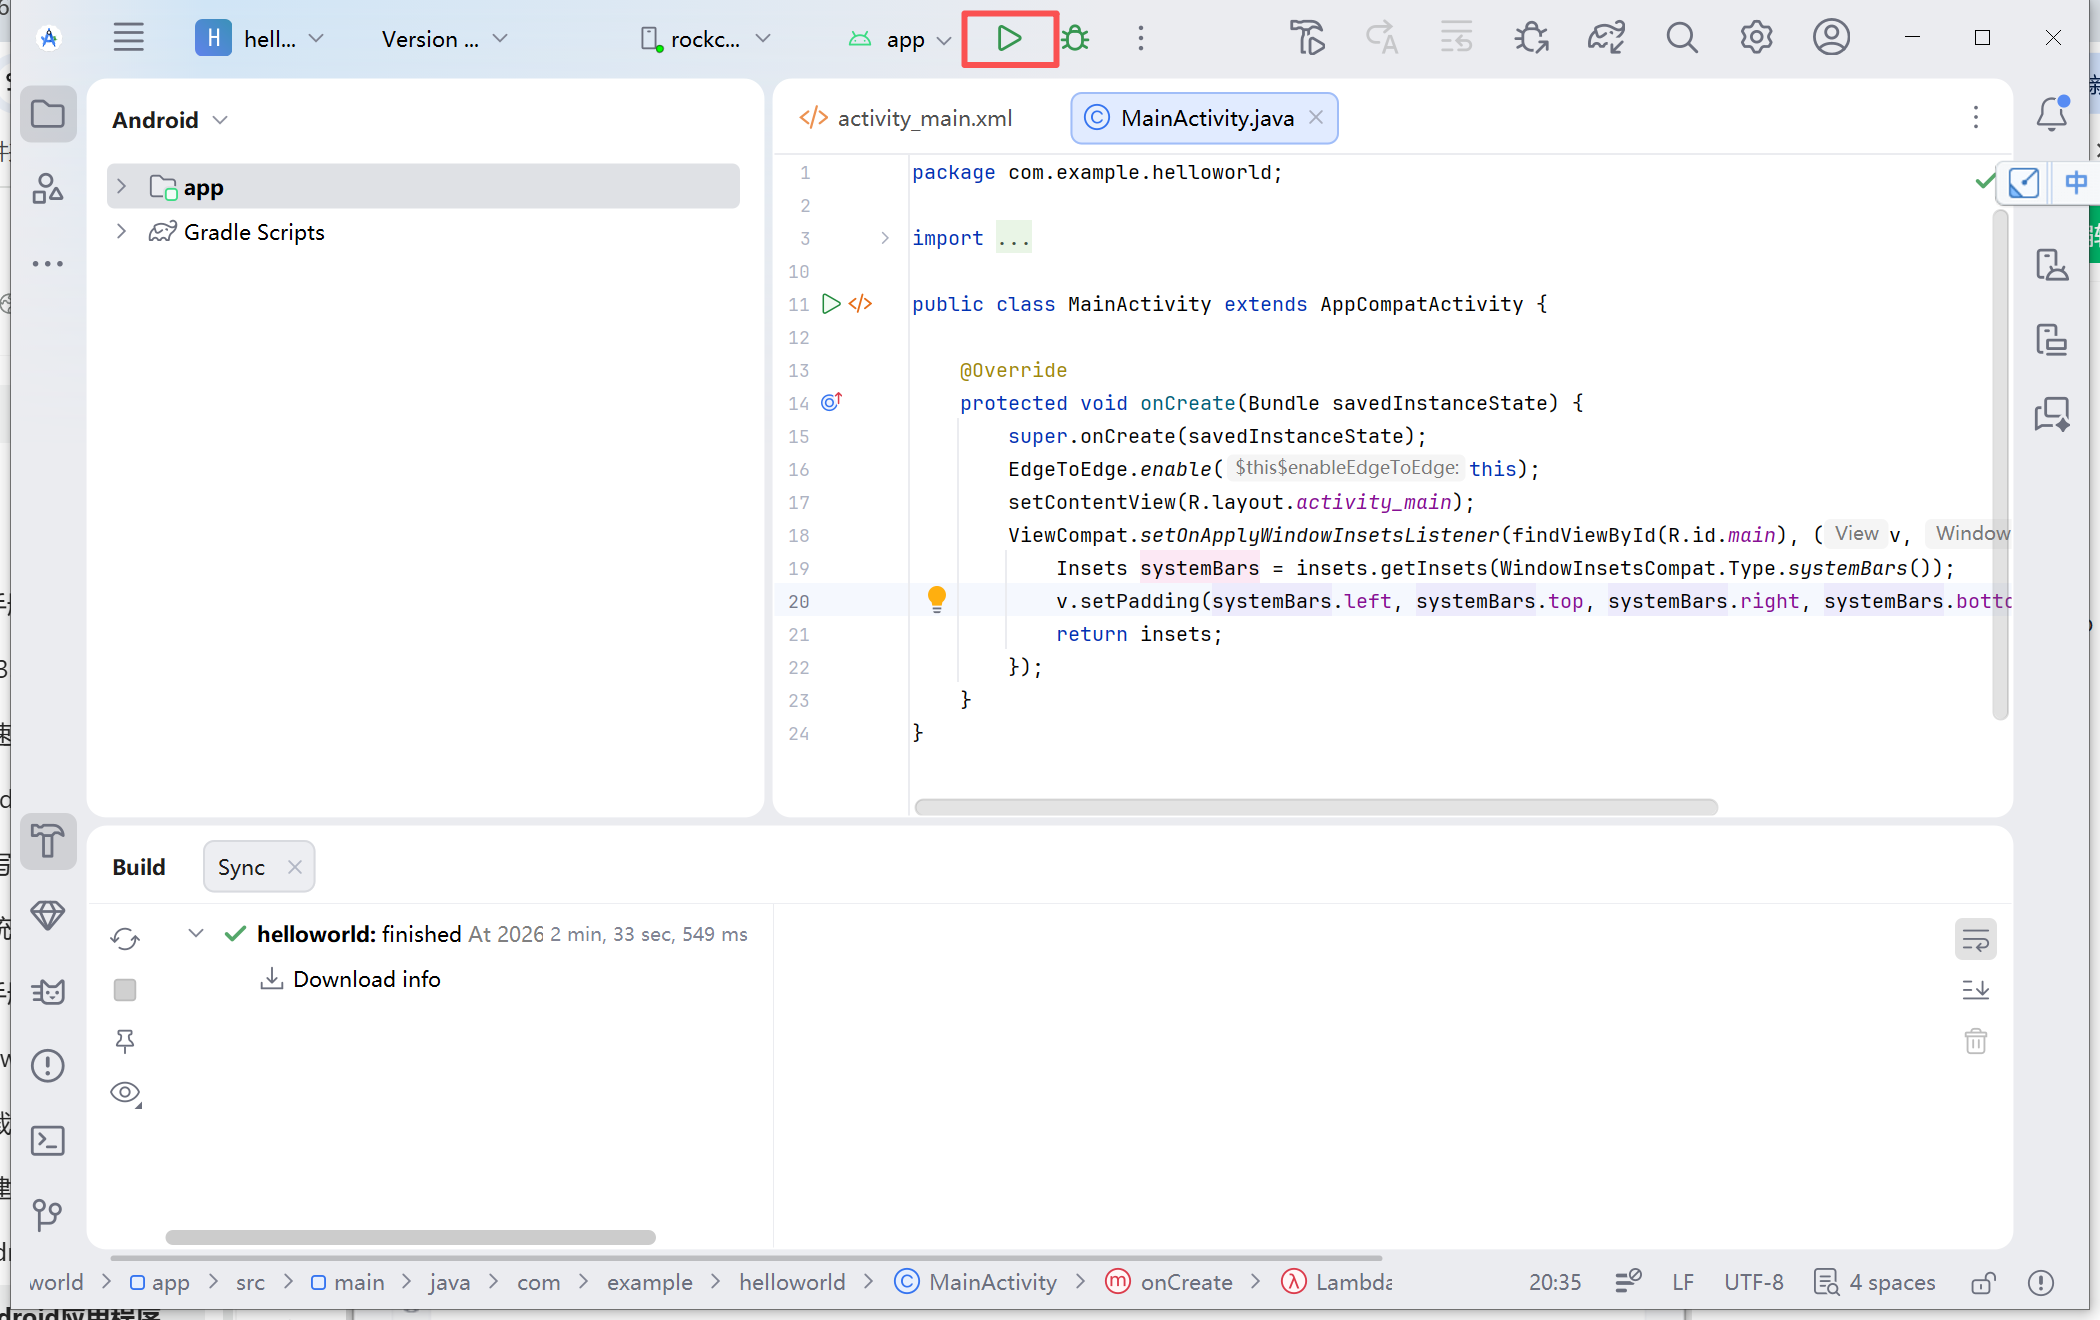Toggle scroll to end in build output

1976,990
